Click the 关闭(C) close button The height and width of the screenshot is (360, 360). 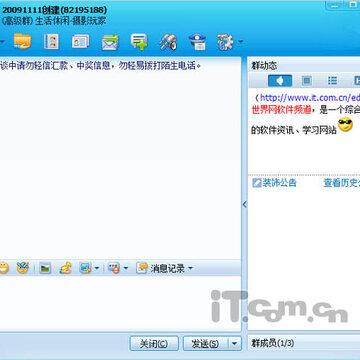click(x=154, y=343)
